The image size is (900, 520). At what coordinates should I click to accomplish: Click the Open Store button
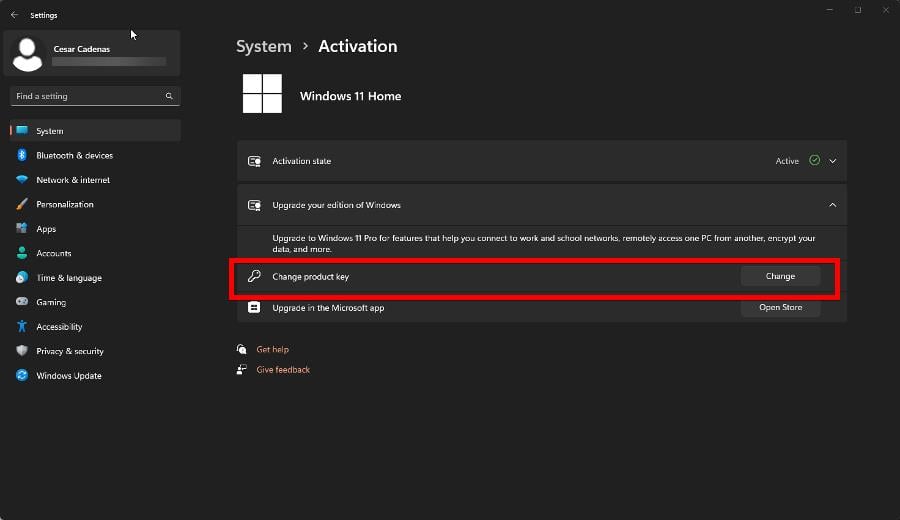(780, 308)
